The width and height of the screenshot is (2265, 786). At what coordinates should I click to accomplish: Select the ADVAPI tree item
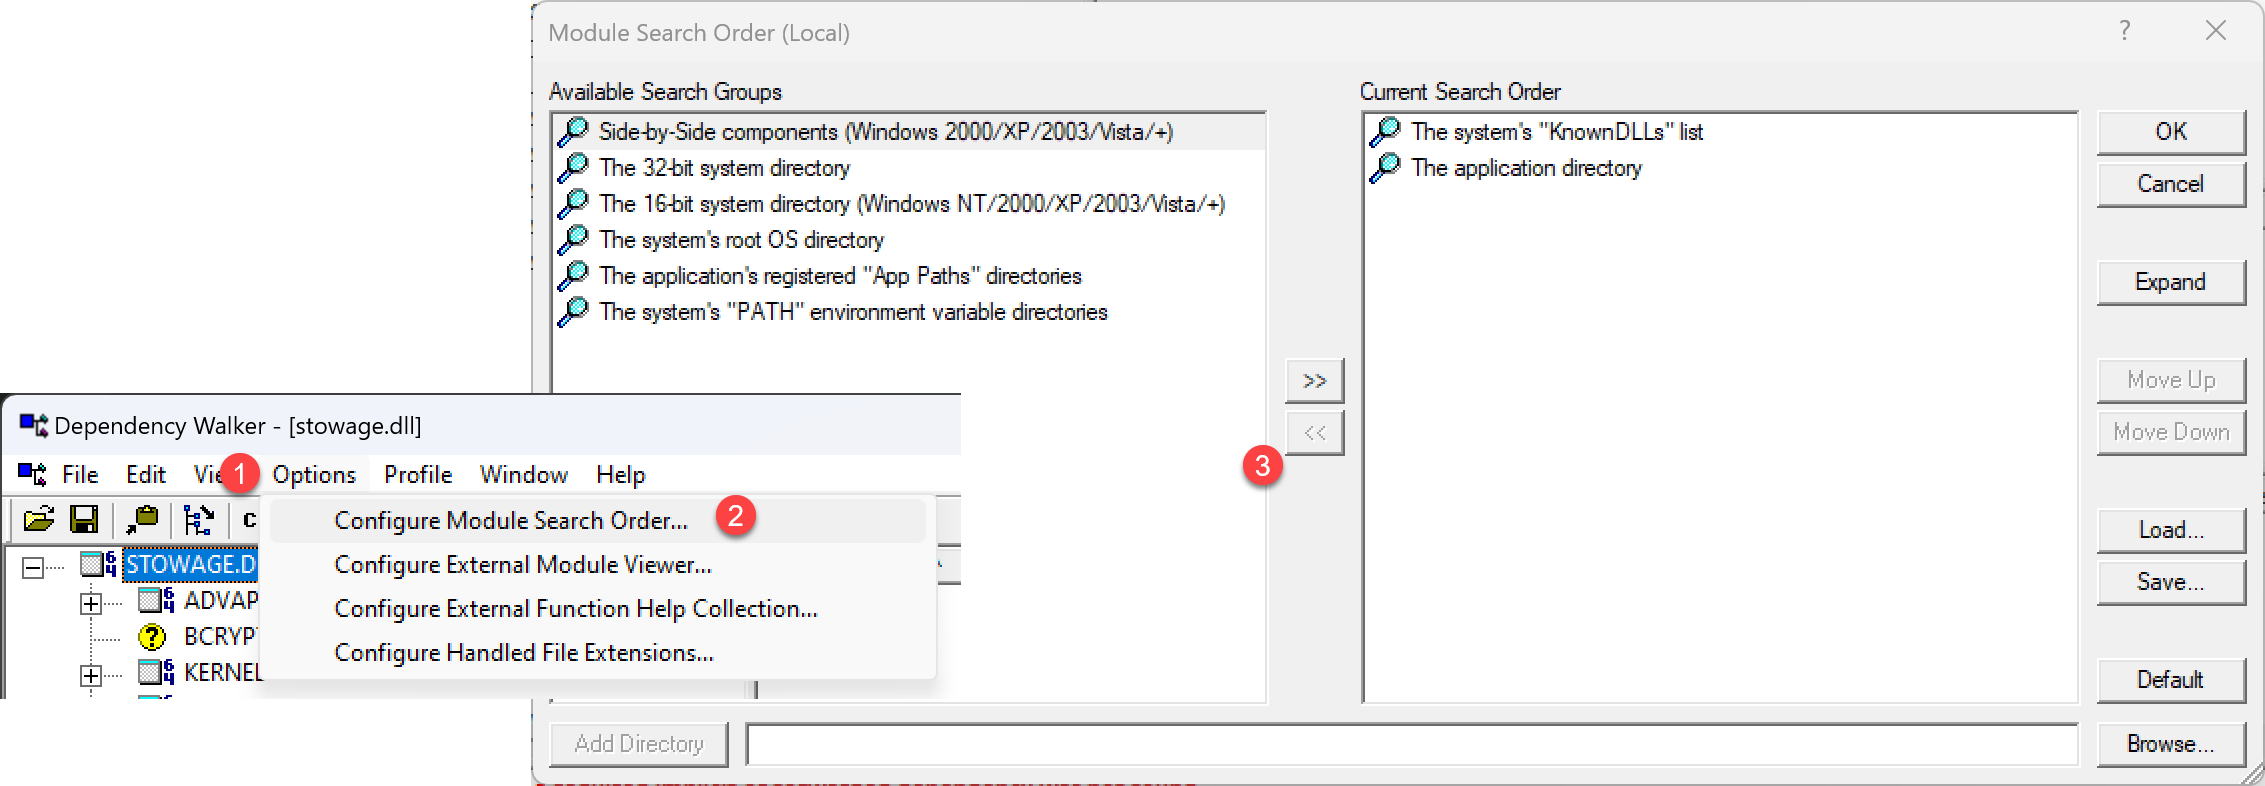point(221,600)
